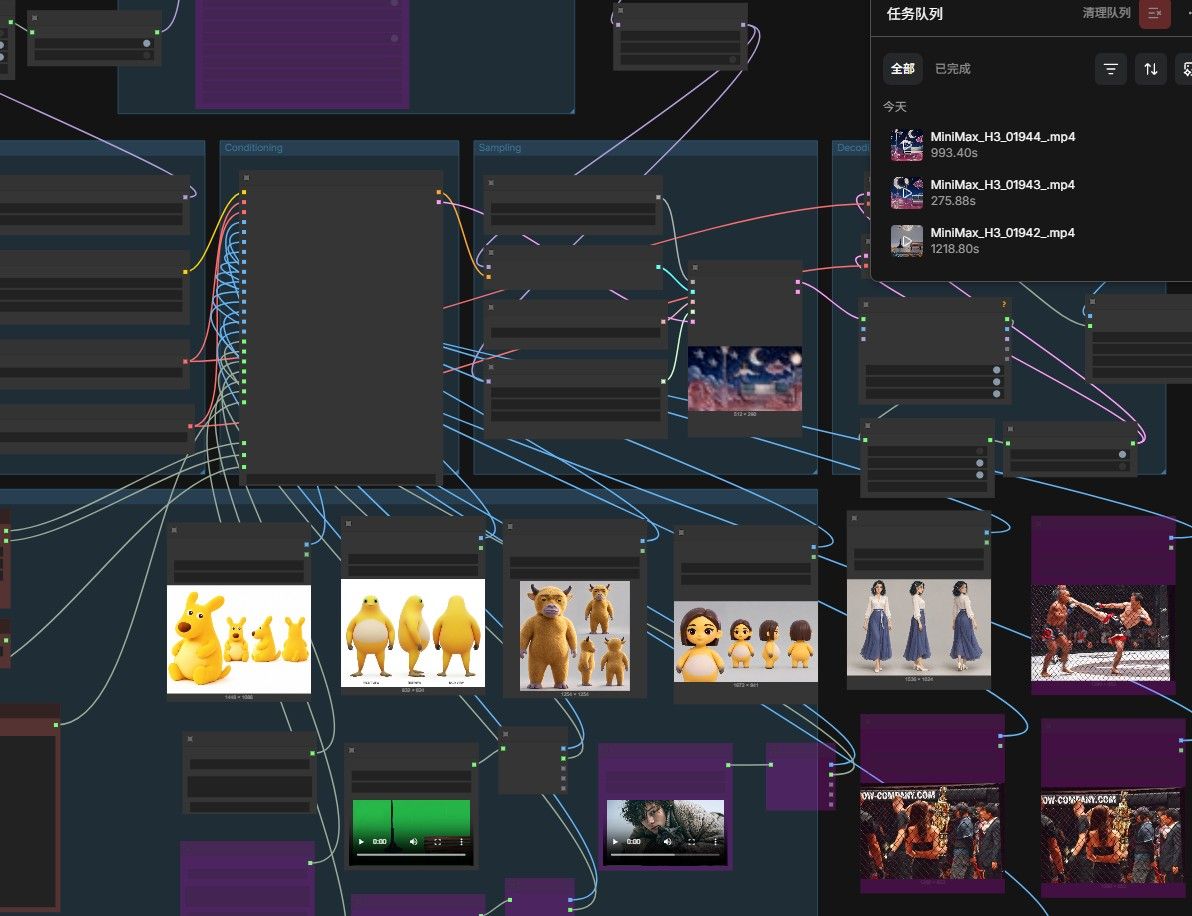This screenshot has height=916, width=1192.
Task: Click the orange question mark node icon
Action: click(1004, 304)
